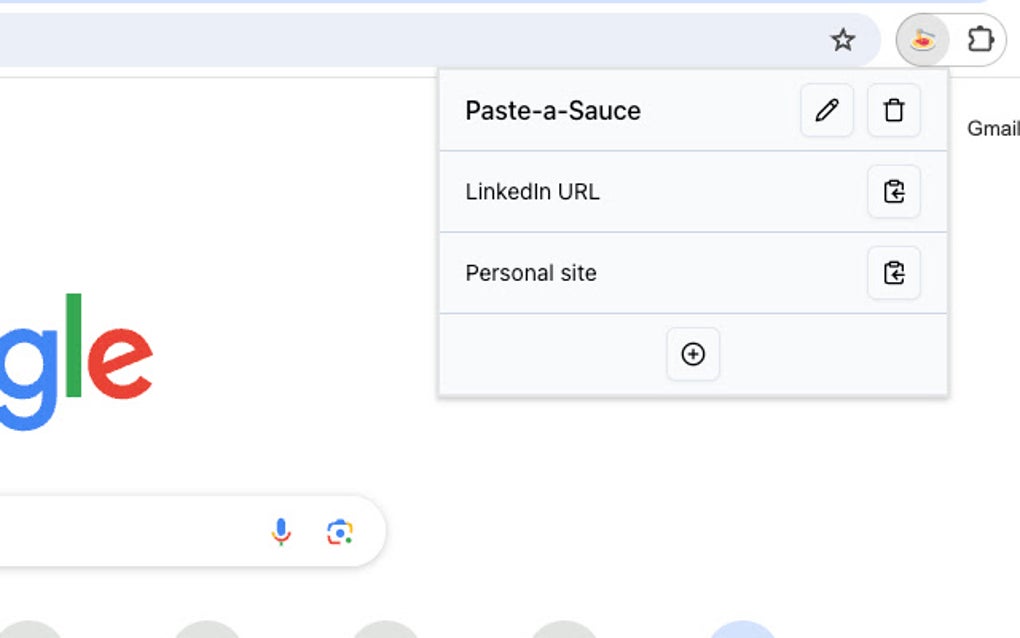This screenshot has height=638, width=1020.
Task: Click the pencil icon to edit Paste-a-Sauce entries
Action: pos(826,110)
